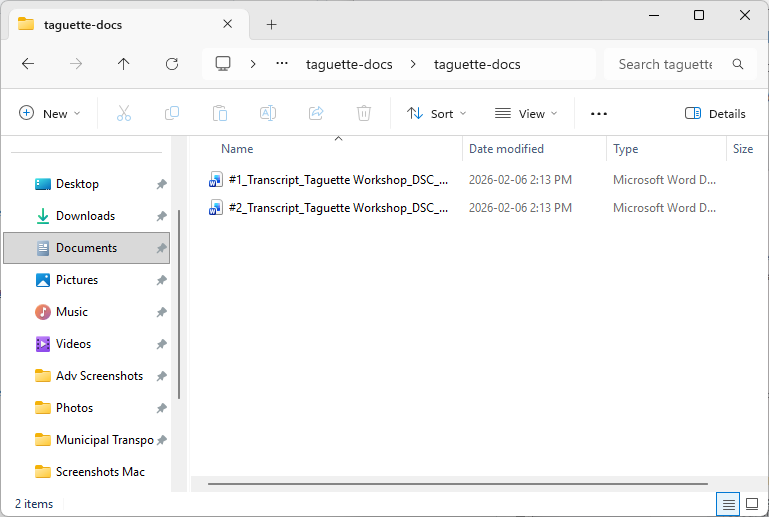Open the See more ellipsis menu
Viewport: 769px width, 517px height.
coord(599,114)
